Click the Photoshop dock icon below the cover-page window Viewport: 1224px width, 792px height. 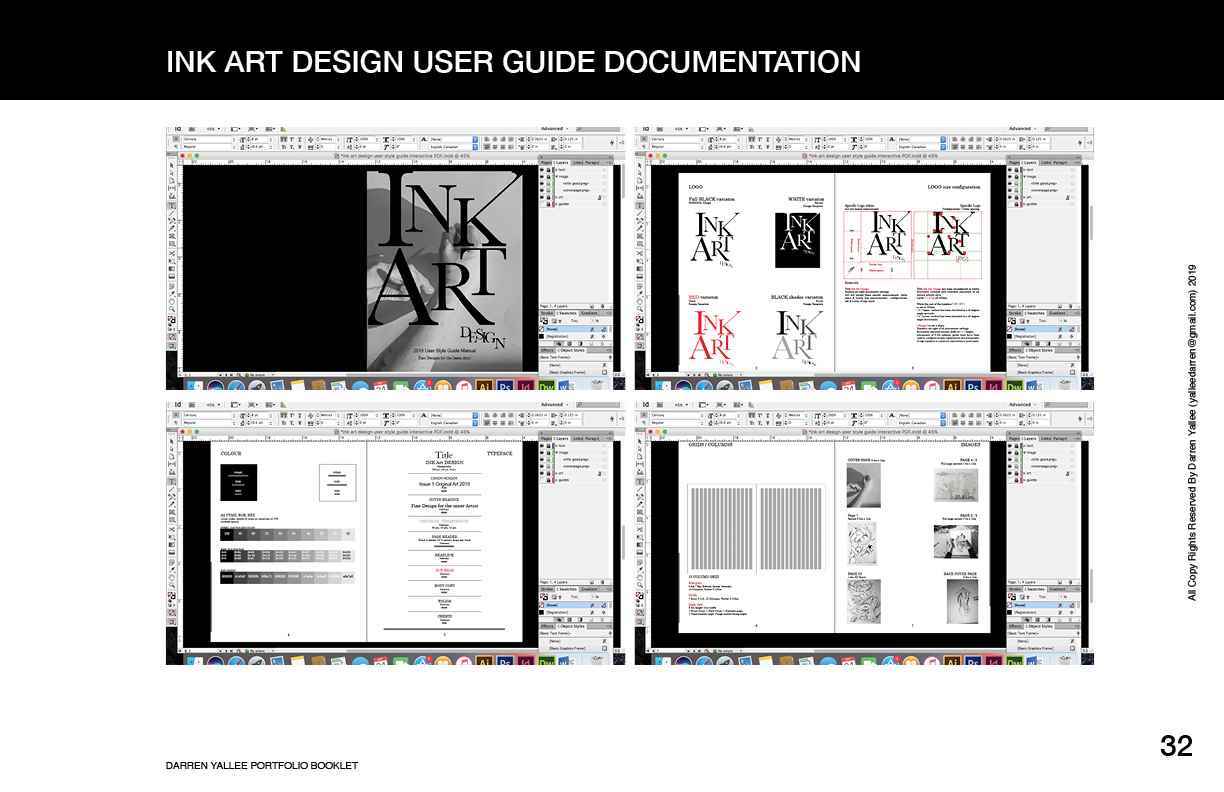coord(505,386)
